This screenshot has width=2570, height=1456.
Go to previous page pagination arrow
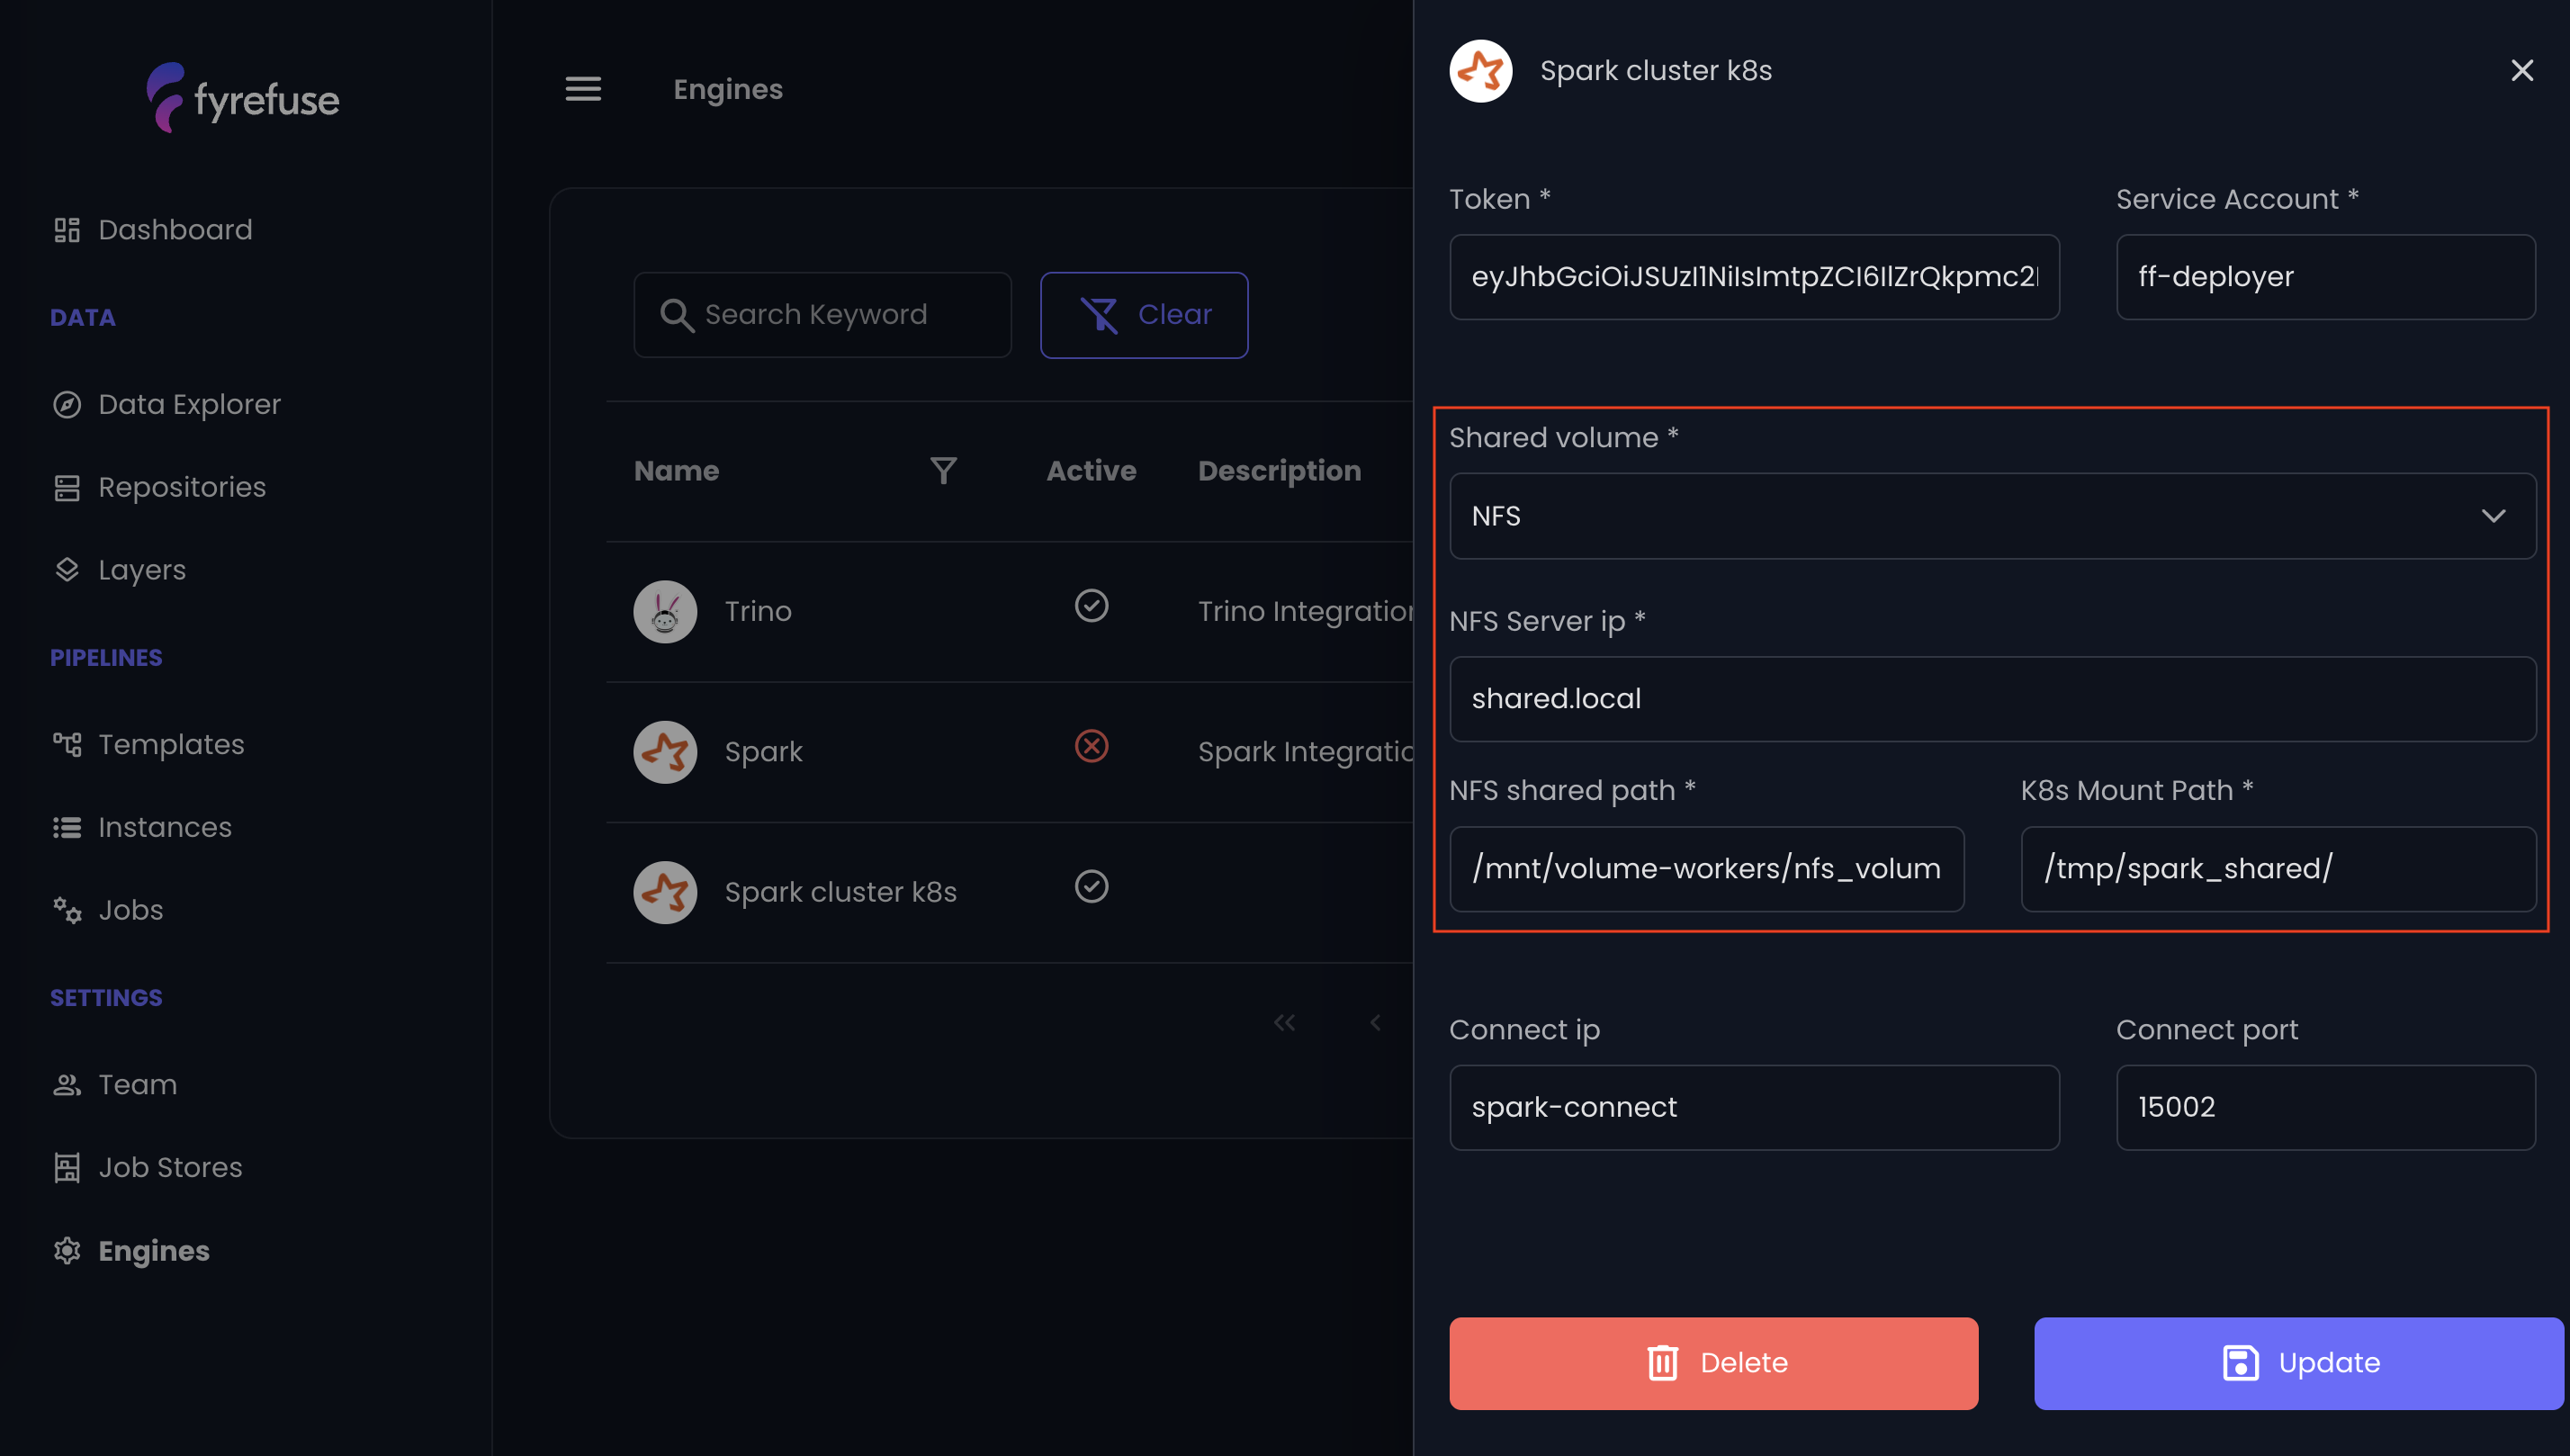[1376, 1022]
